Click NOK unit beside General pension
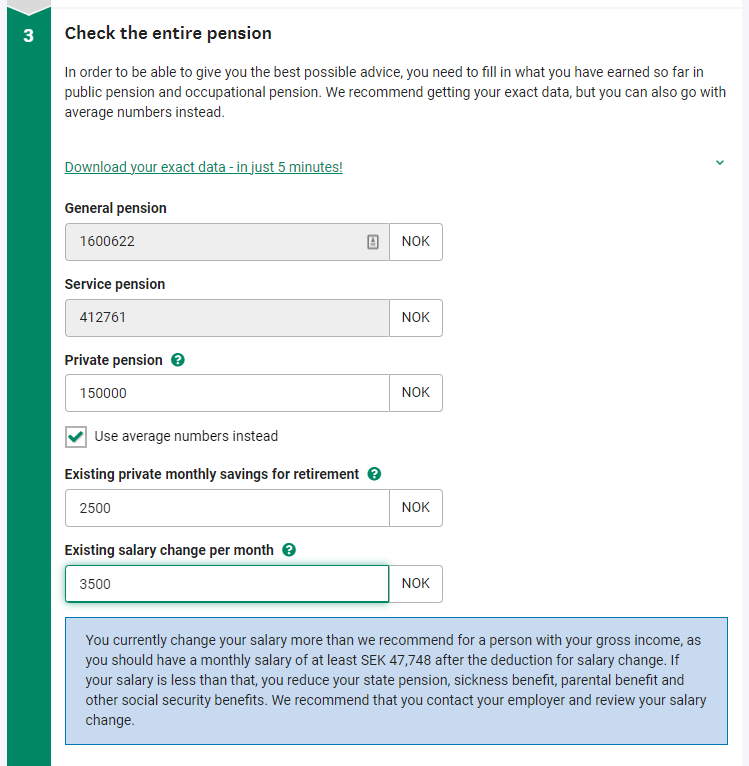The width and height of the screenshot is (749, 766). [x=415, y=242]
